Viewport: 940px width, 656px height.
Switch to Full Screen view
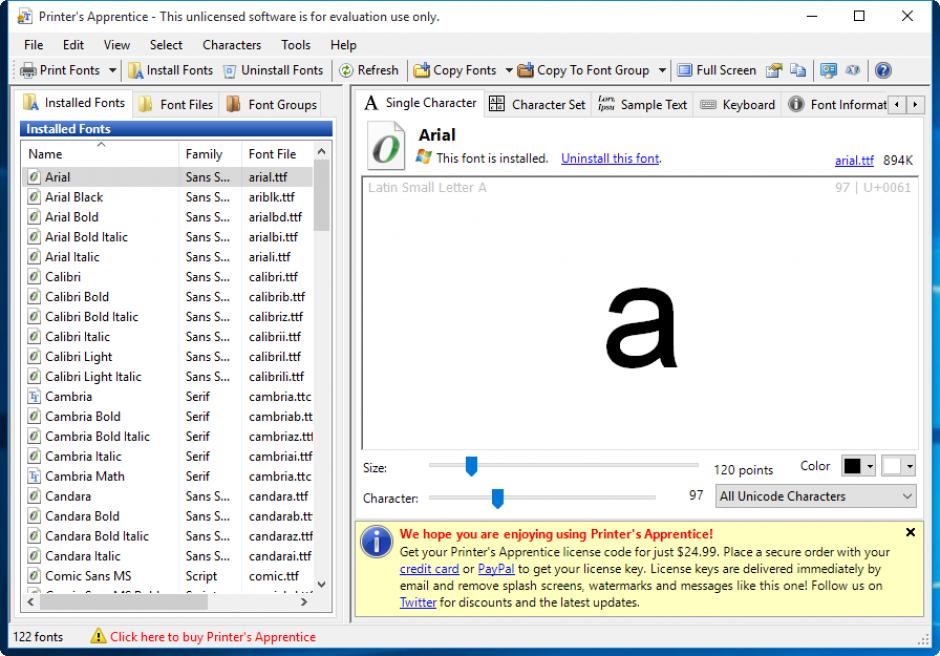pyautogui.click(x=716, y=70)
